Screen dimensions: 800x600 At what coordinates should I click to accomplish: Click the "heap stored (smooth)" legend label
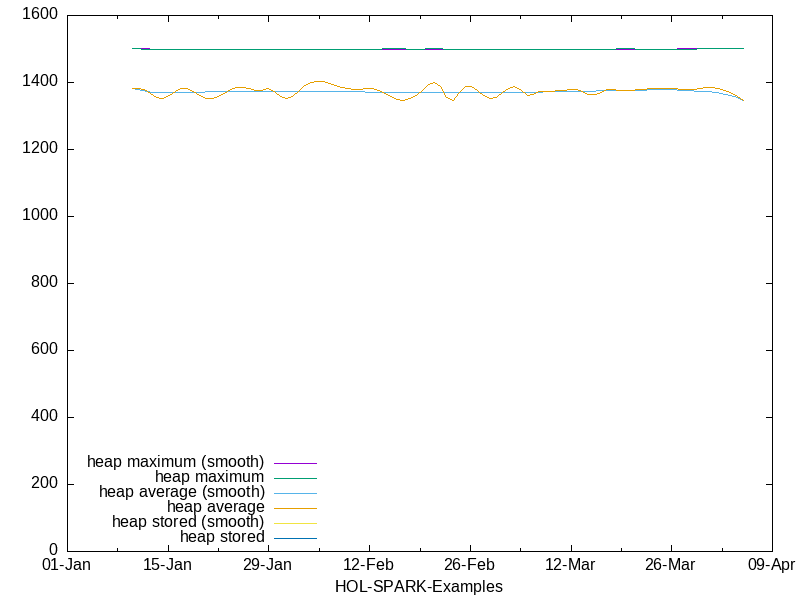pyautogui.click(x=188, y=522)
